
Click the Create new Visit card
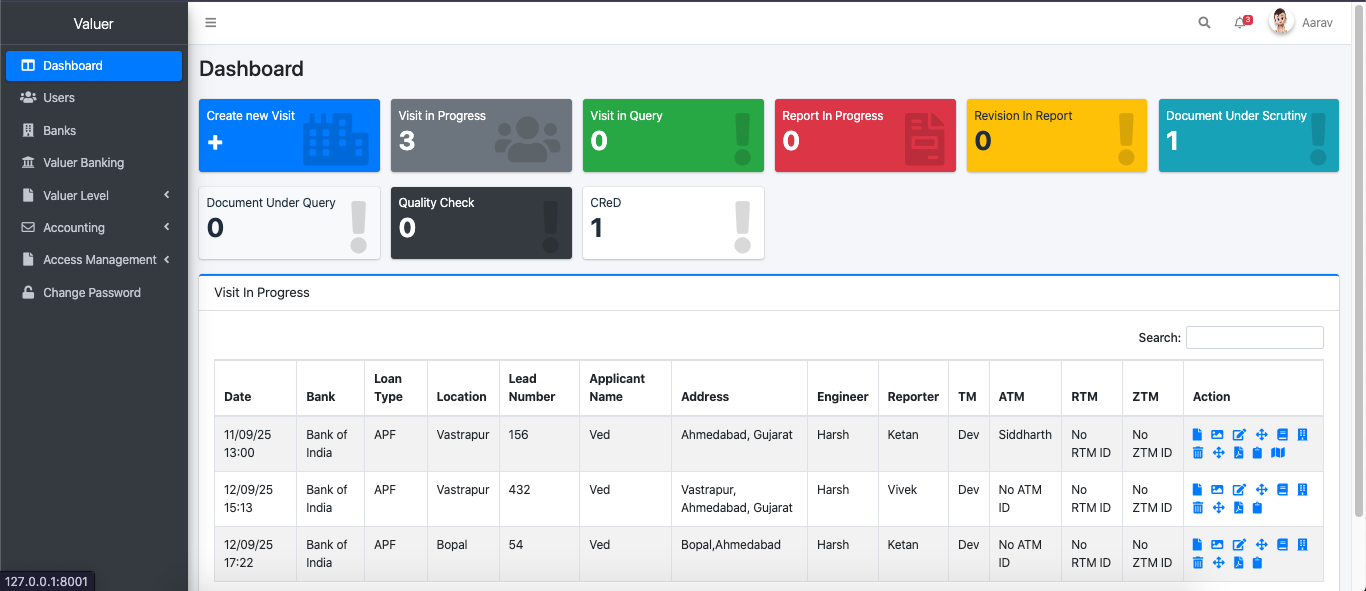289,135
